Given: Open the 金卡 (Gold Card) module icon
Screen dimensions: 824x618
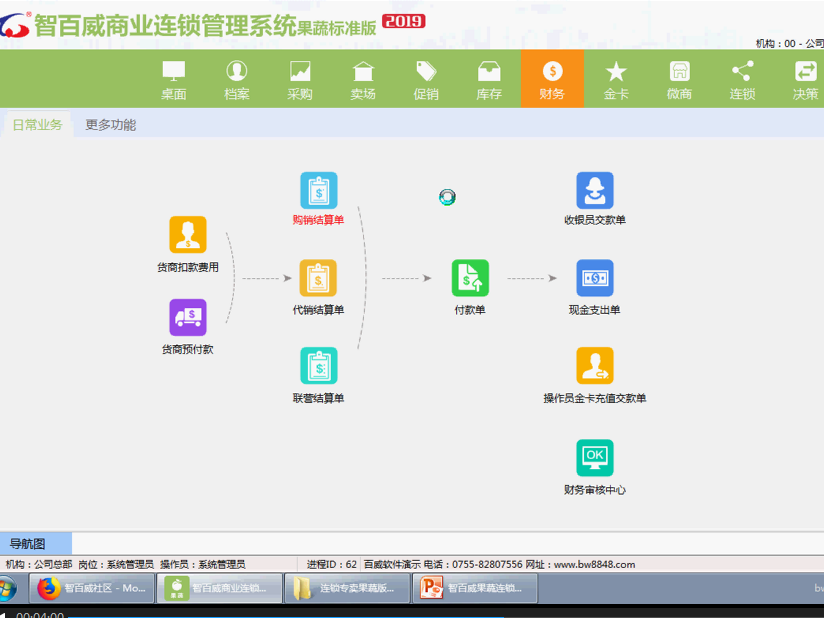Looking at the screenshot, I should click(615, 78).
